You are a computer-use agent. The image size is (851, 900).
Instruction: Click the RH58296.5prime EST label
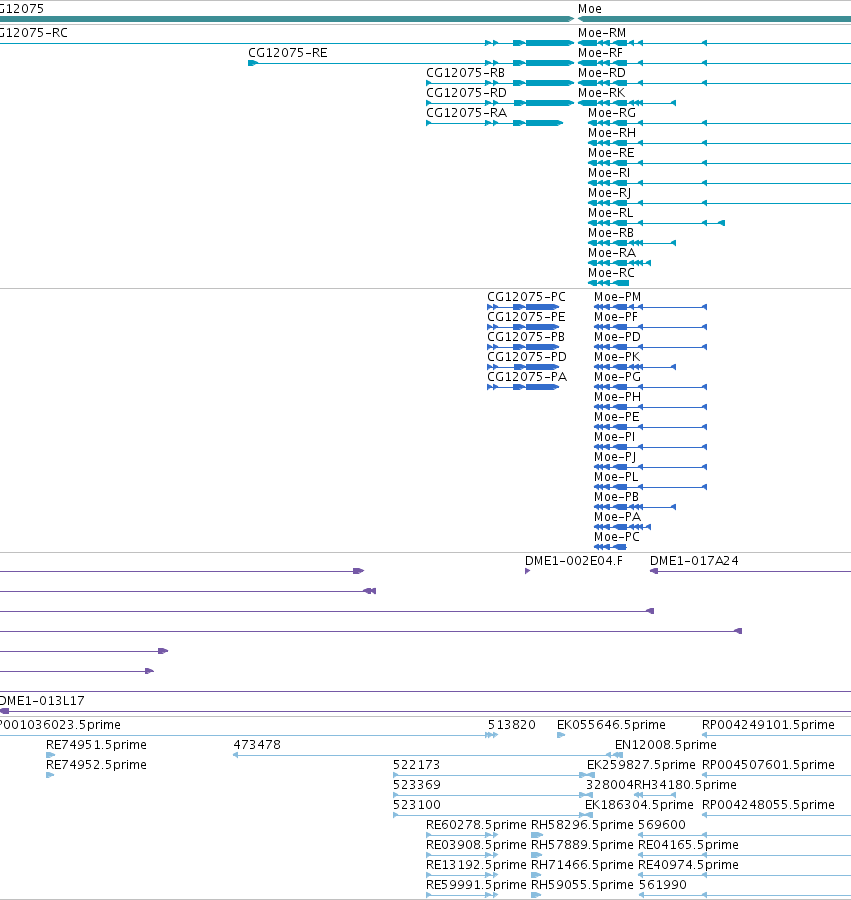tap(582, 825)
